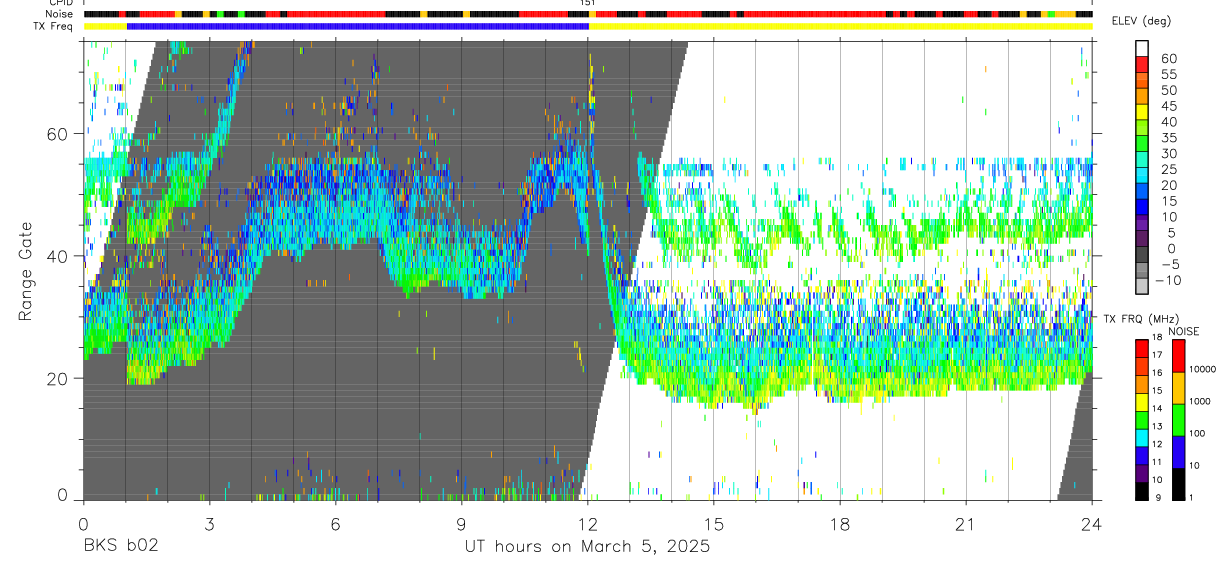Click the yellow swatch in TX FRQ color bar
Image resolution: width=1228 pixels, height=567 pixels.
coord(1142,401)
